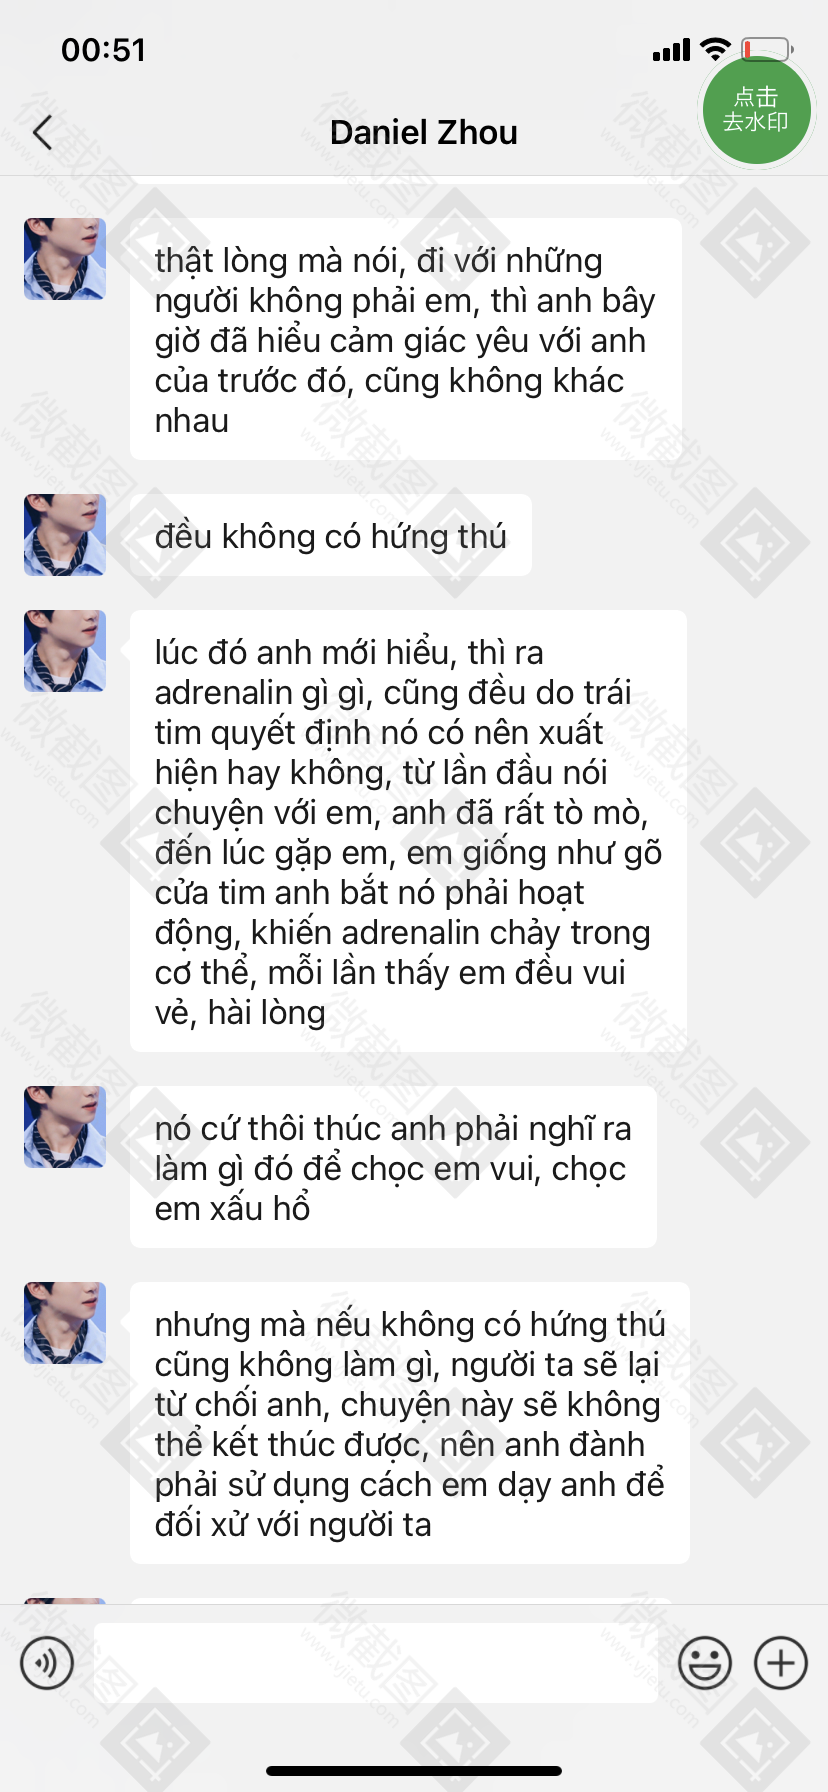Tap the back arrow icon

pos(42,132)
